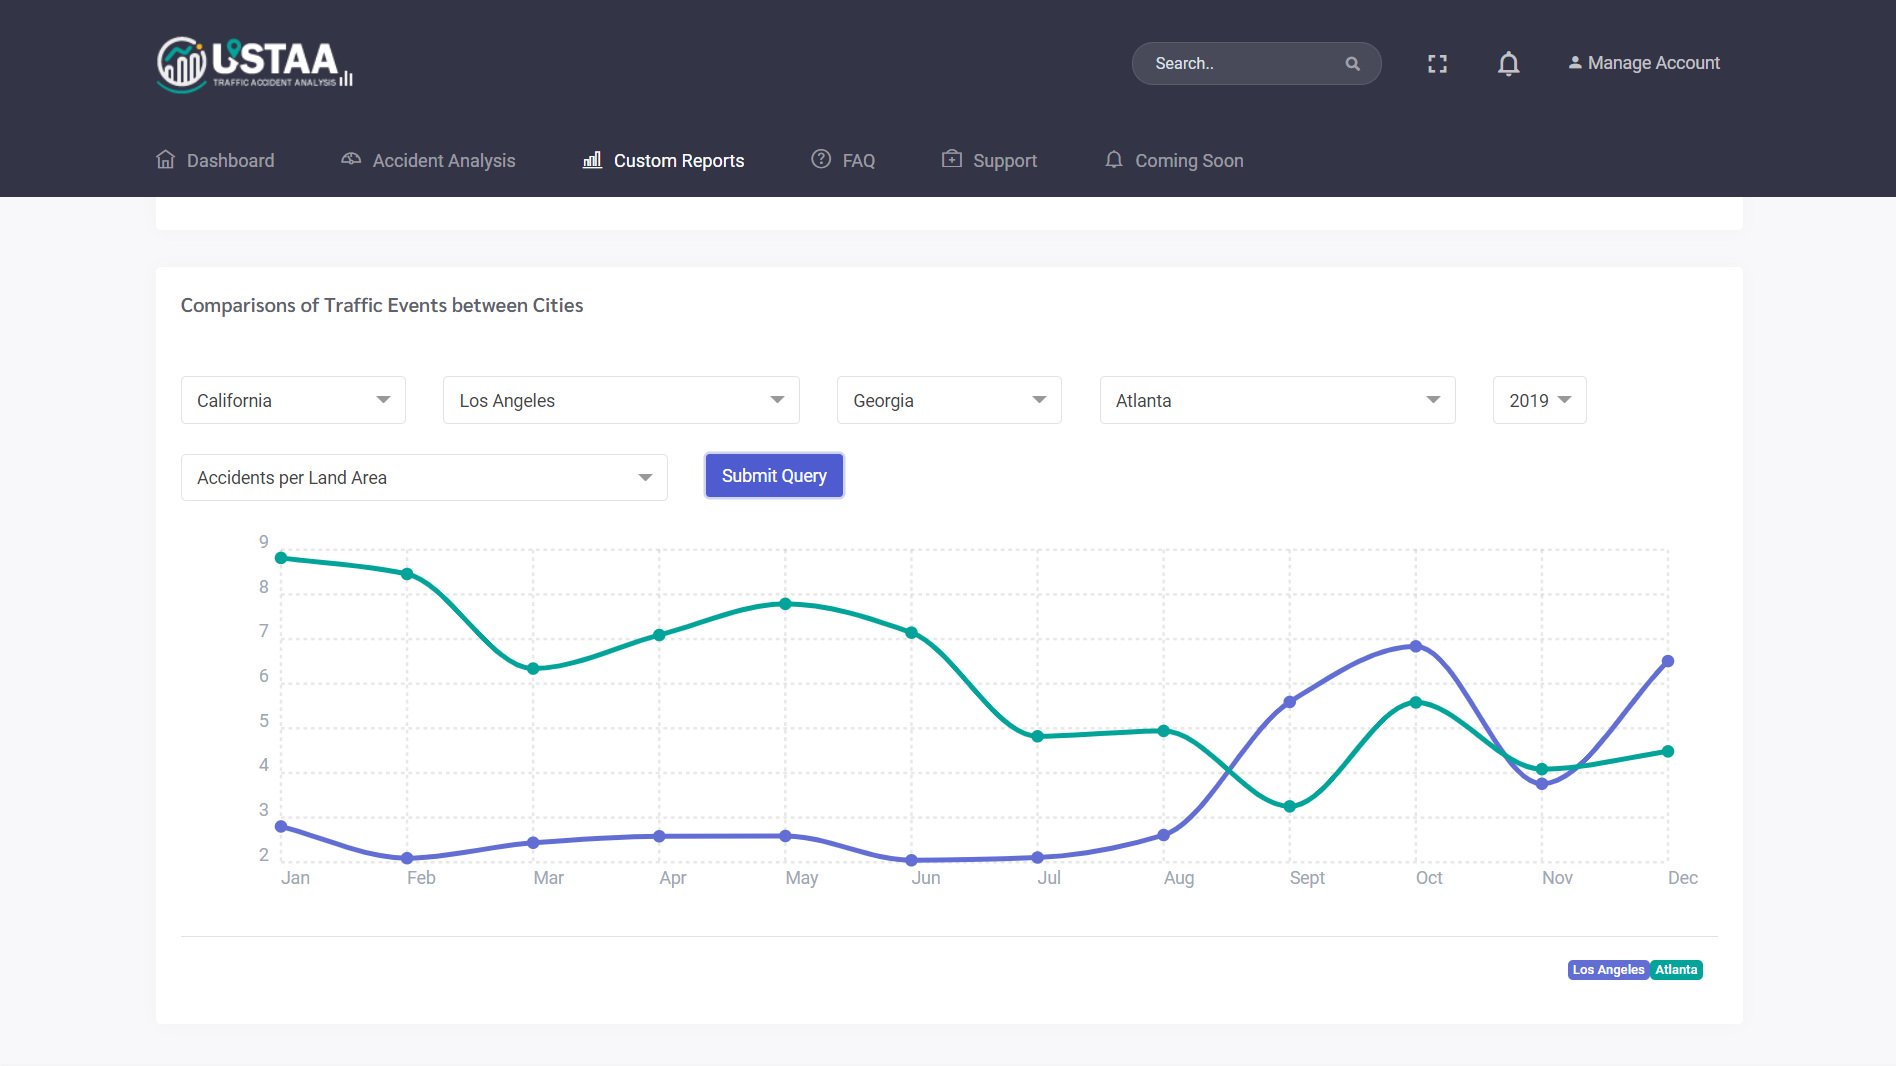Click the Support medical kit icon
Viewport: 1896px width, 1066px height.
pyautogui.click(x=952, y=160)
